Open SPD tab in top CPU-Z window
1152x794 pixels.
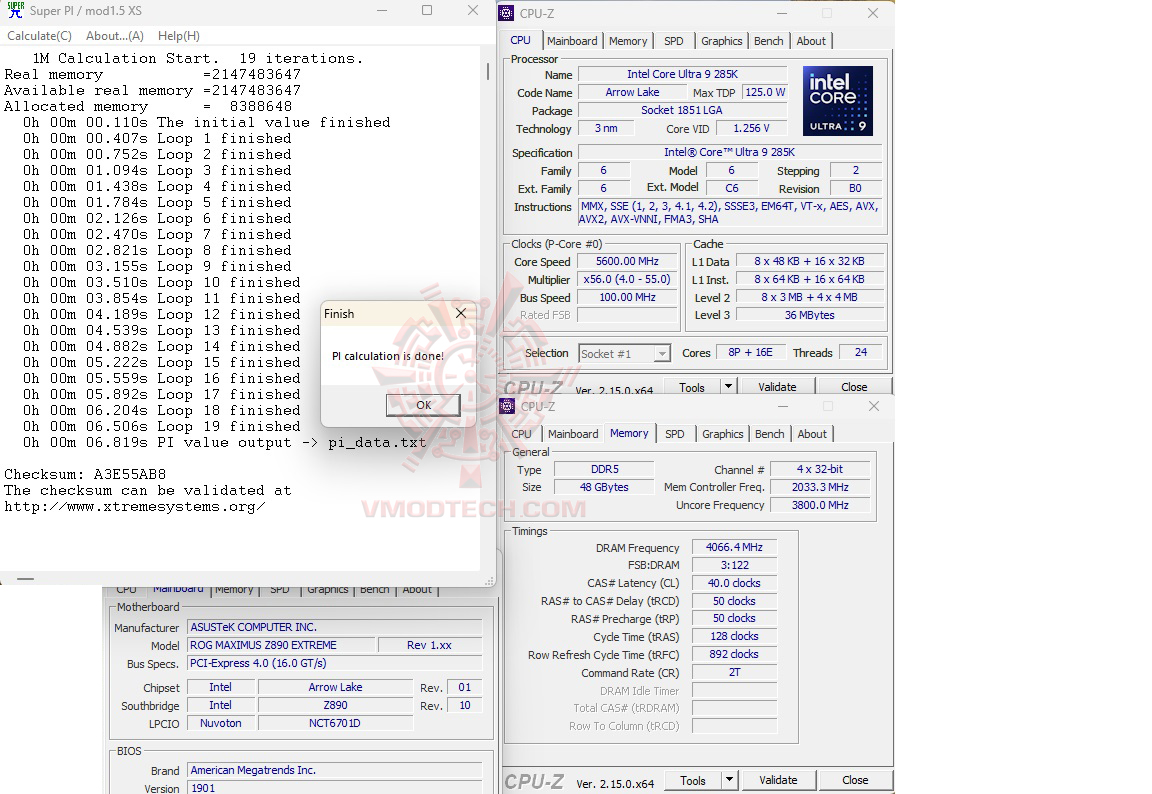click(674, 41)
